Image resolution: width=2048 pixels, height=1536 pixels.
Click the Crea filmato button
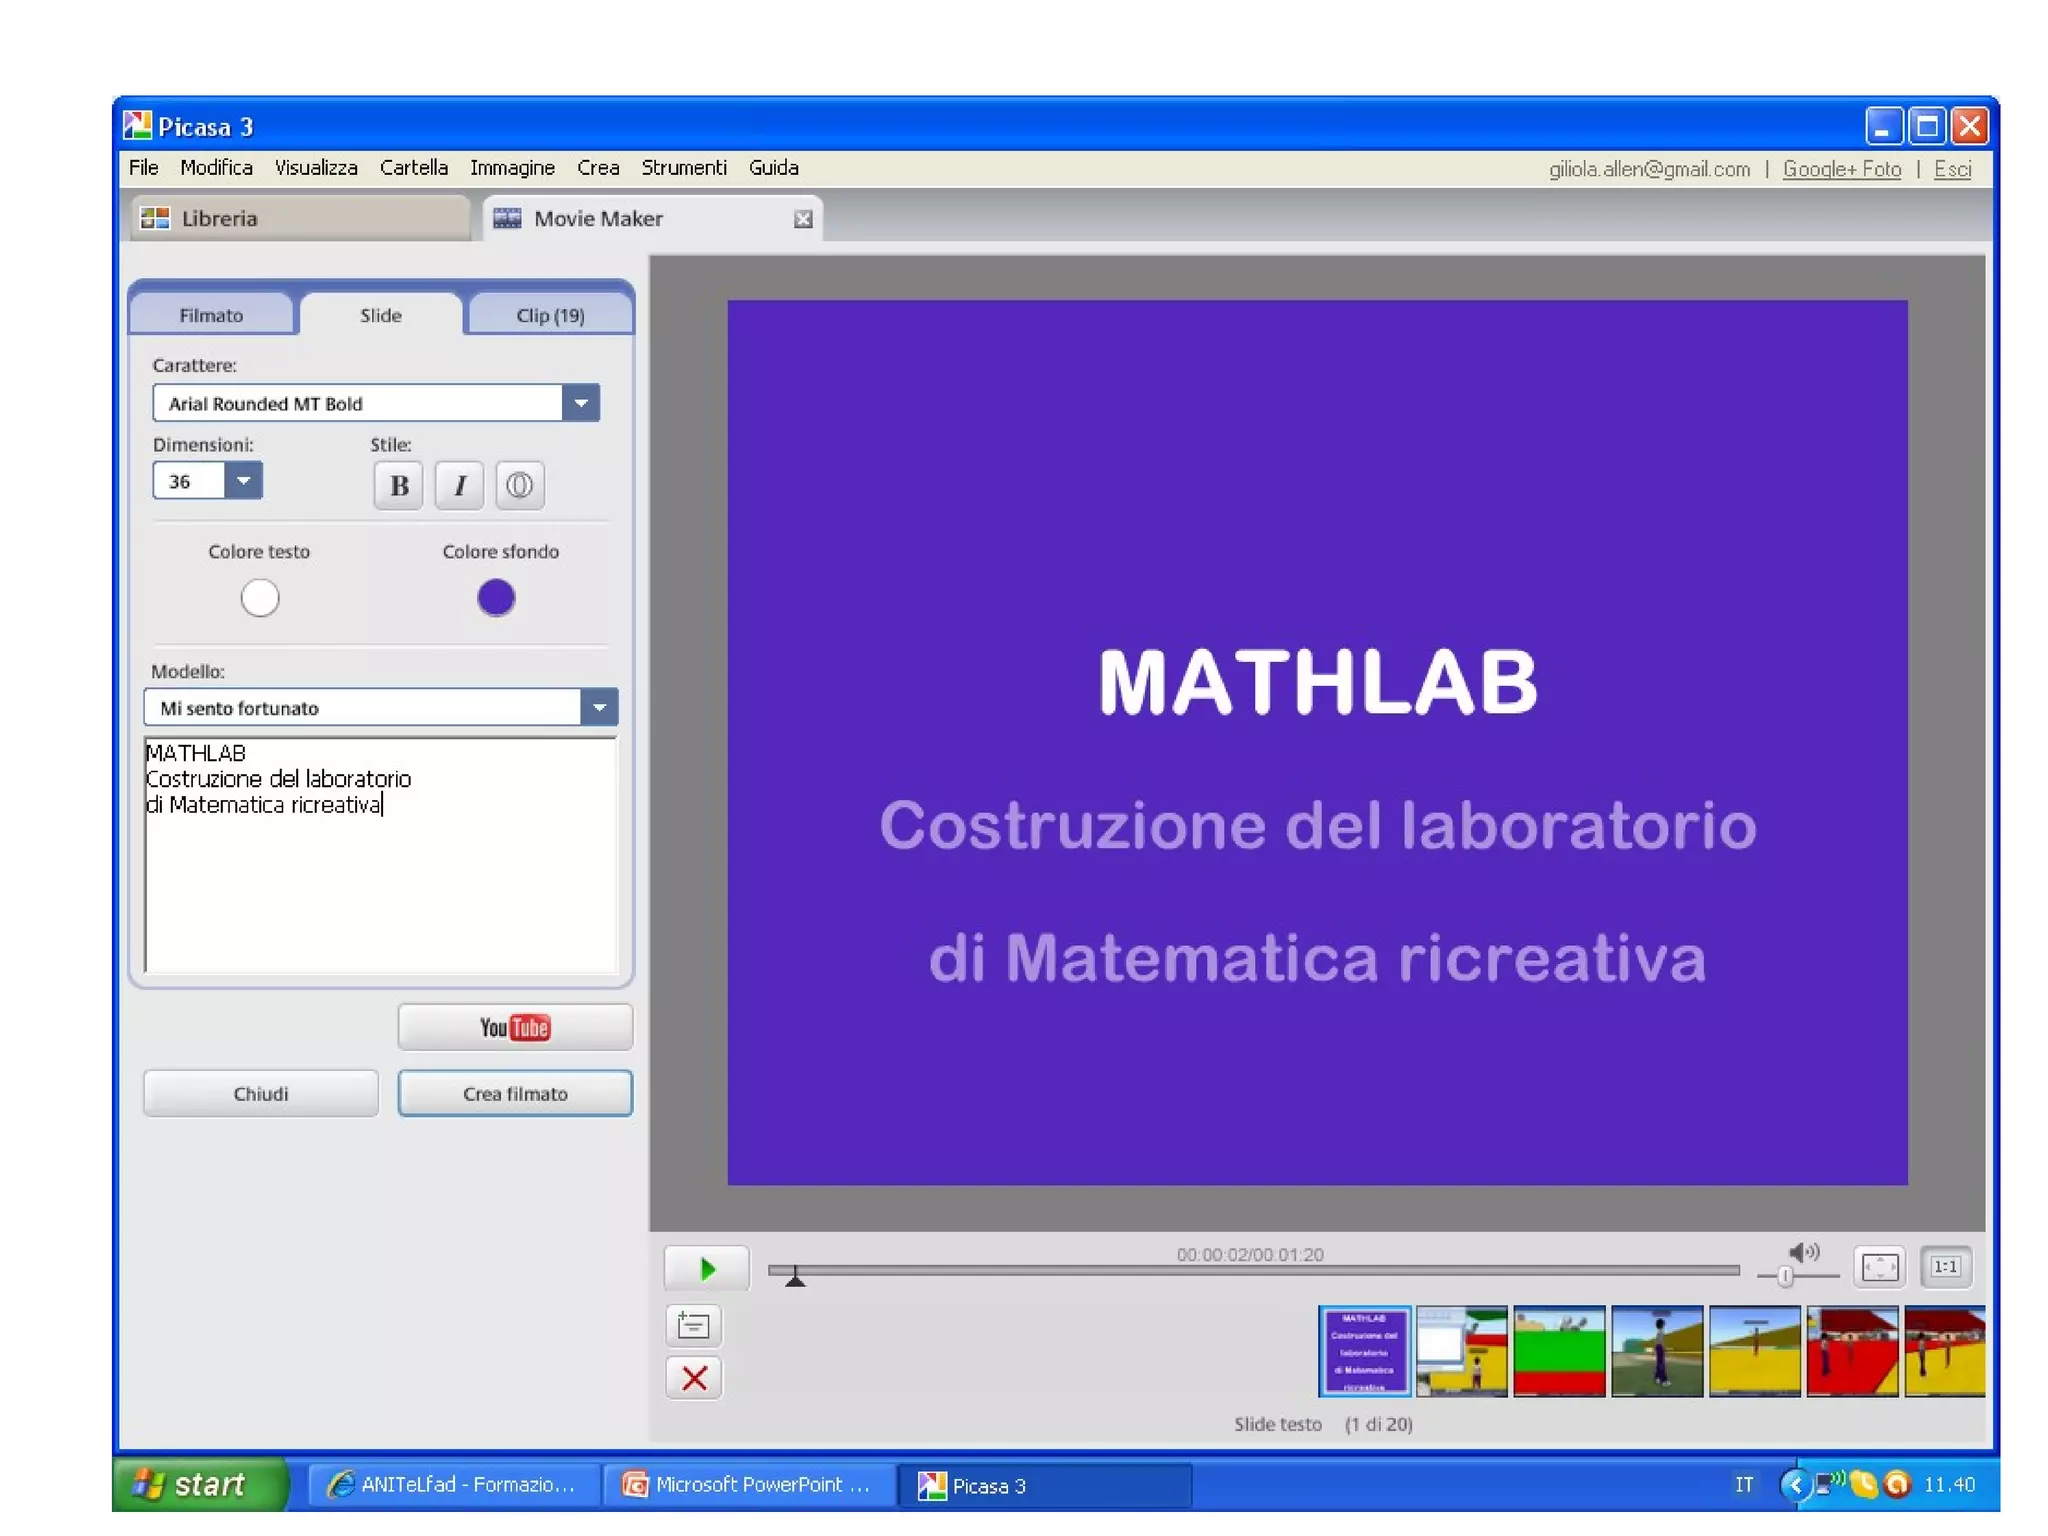[x=515, y=1093]
